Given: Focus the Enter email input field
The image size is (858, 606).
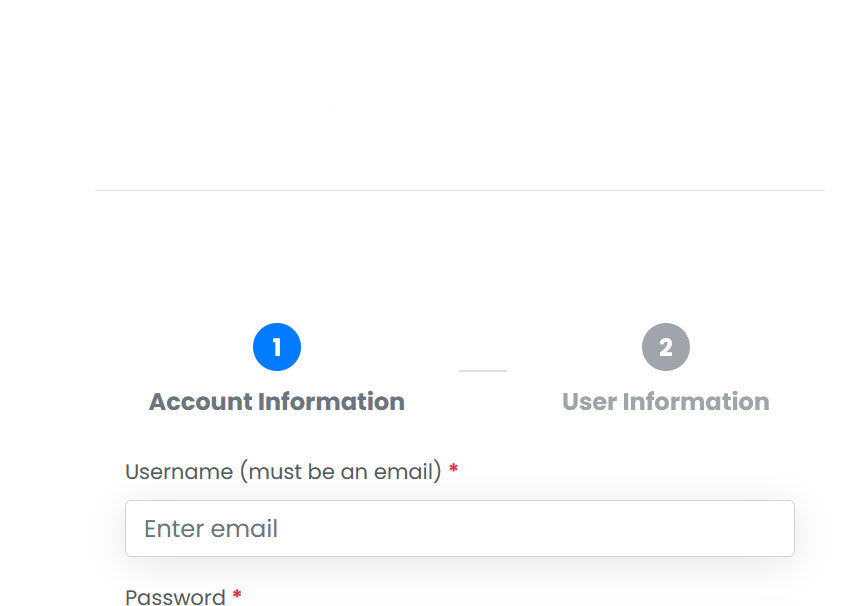Looking at the screenshot, I should [x=460, y=528].
